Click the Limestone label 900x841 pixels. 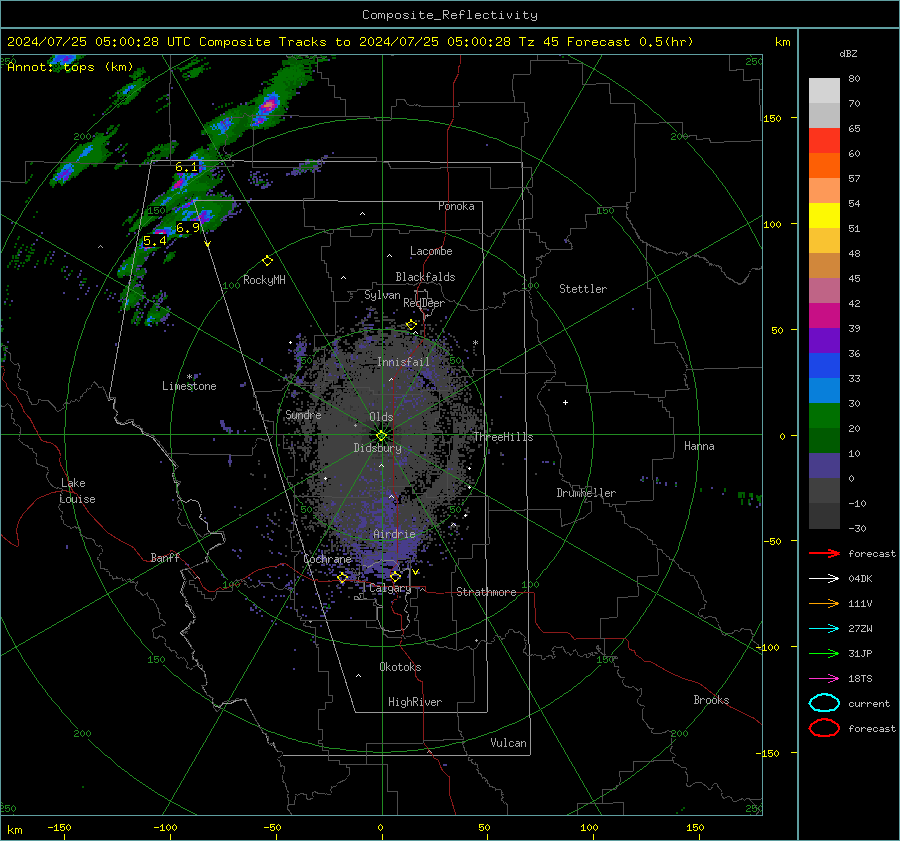189,386
